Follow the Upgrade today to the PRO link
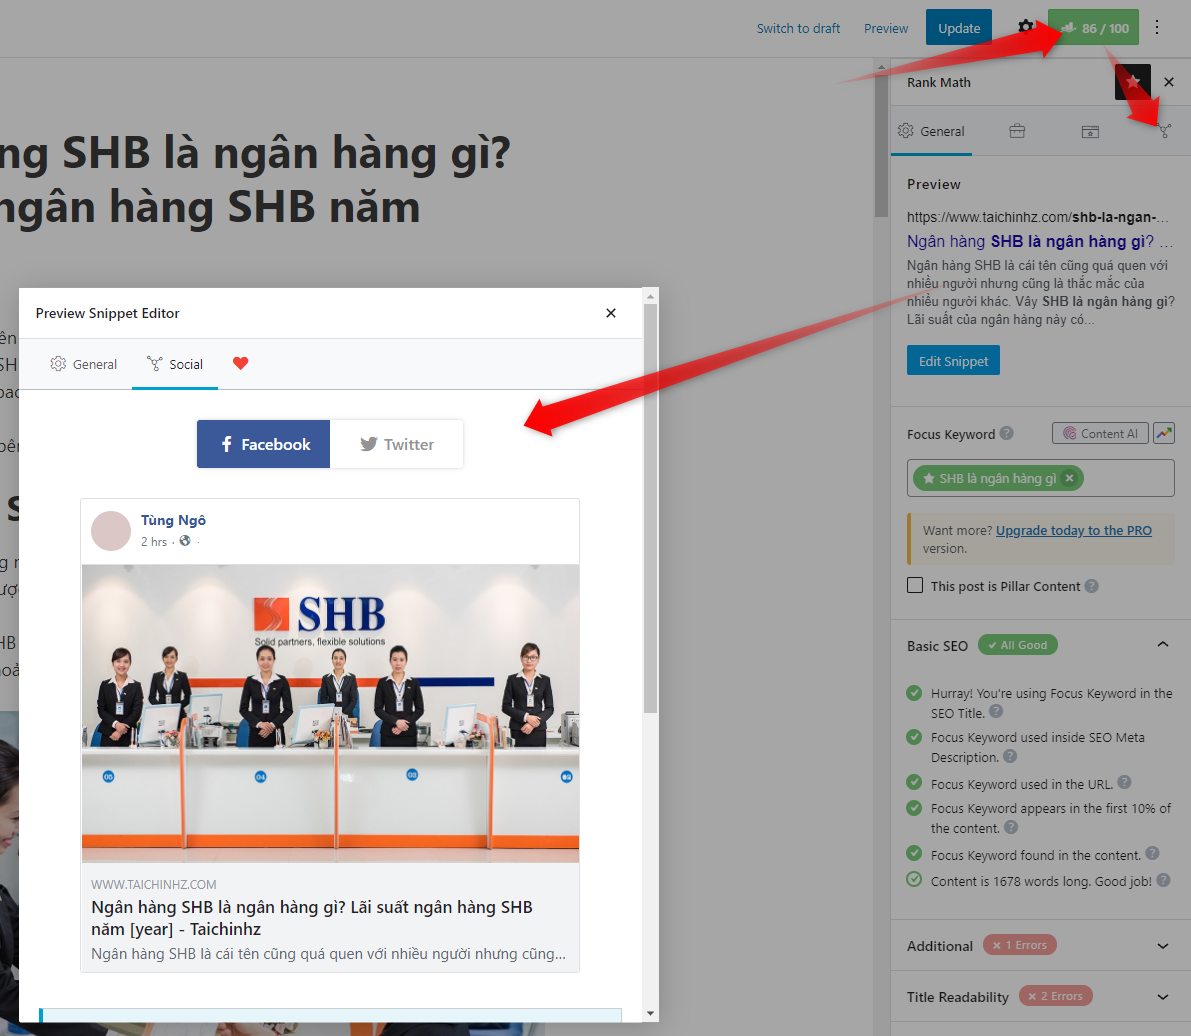The image size is (1191, 1036). 1073,530
